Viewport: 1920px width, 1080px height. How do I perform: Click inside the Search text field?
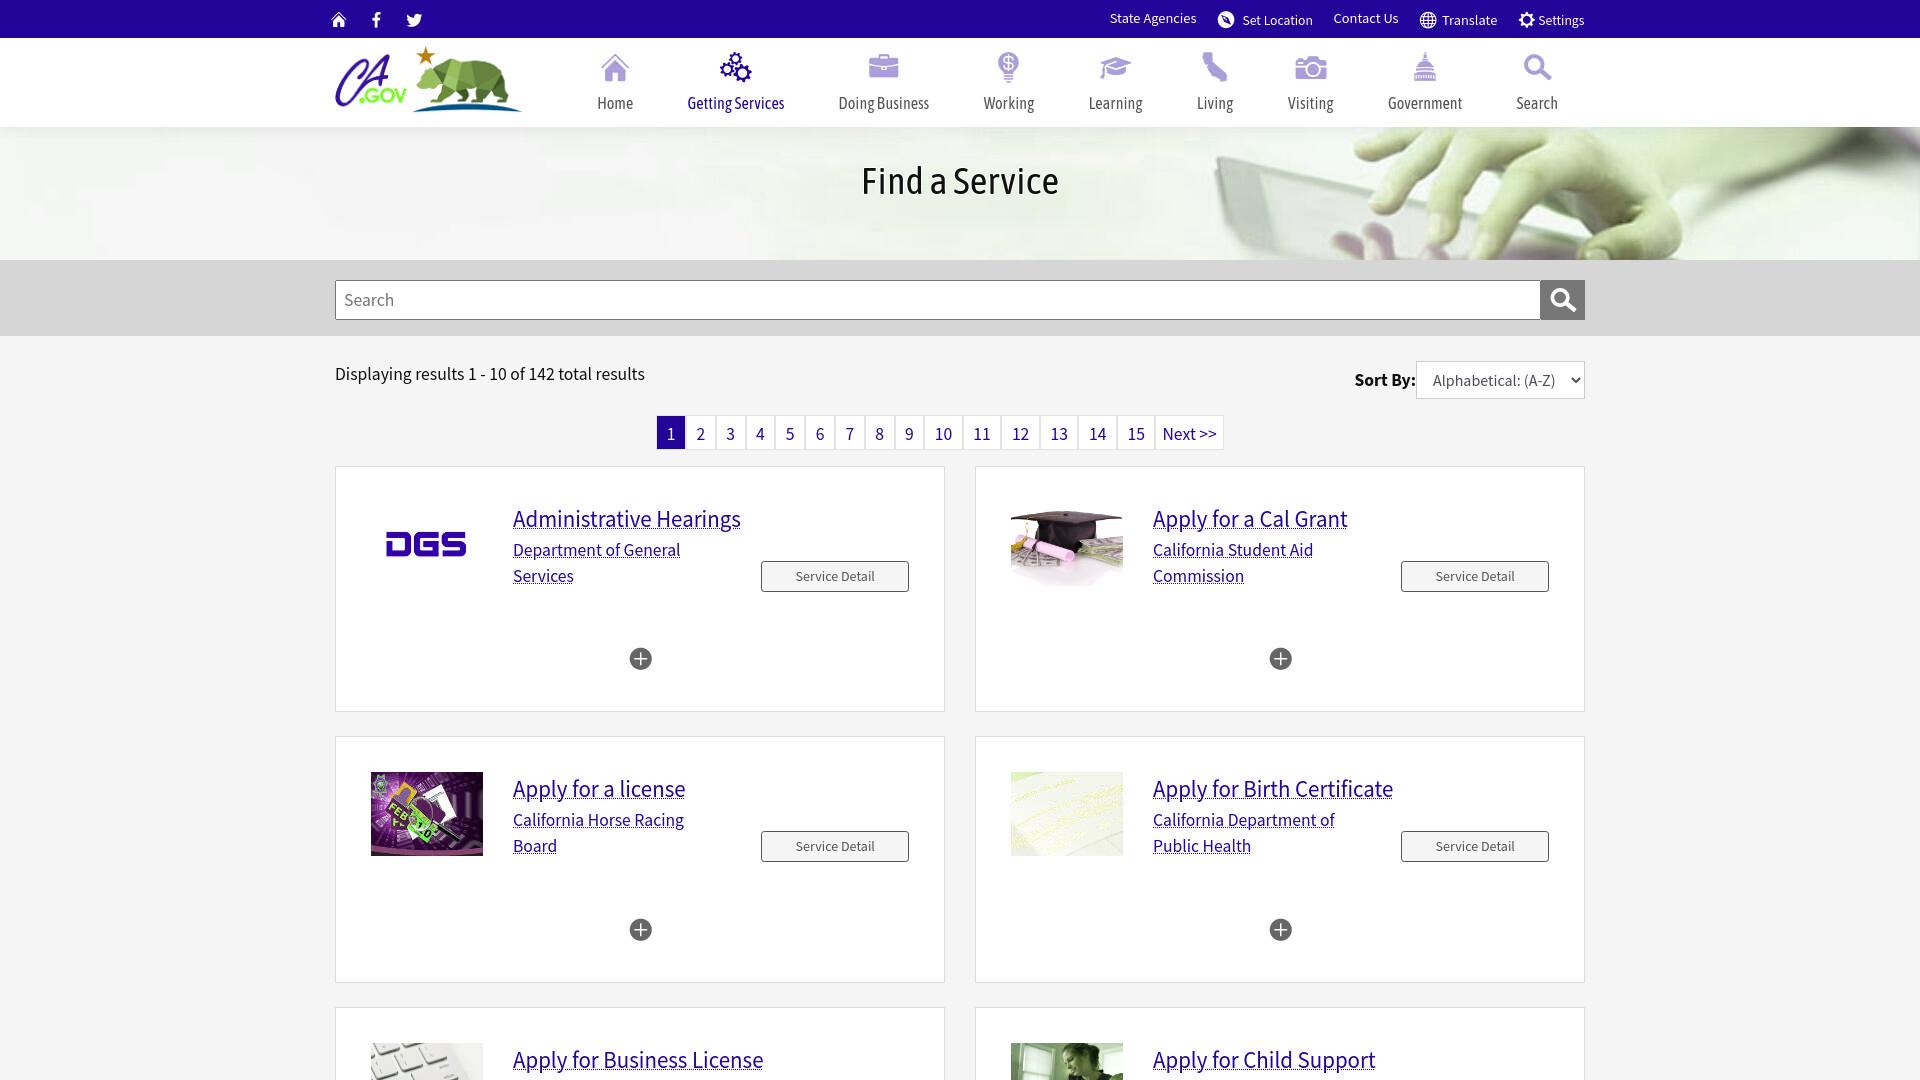point(937,300)
